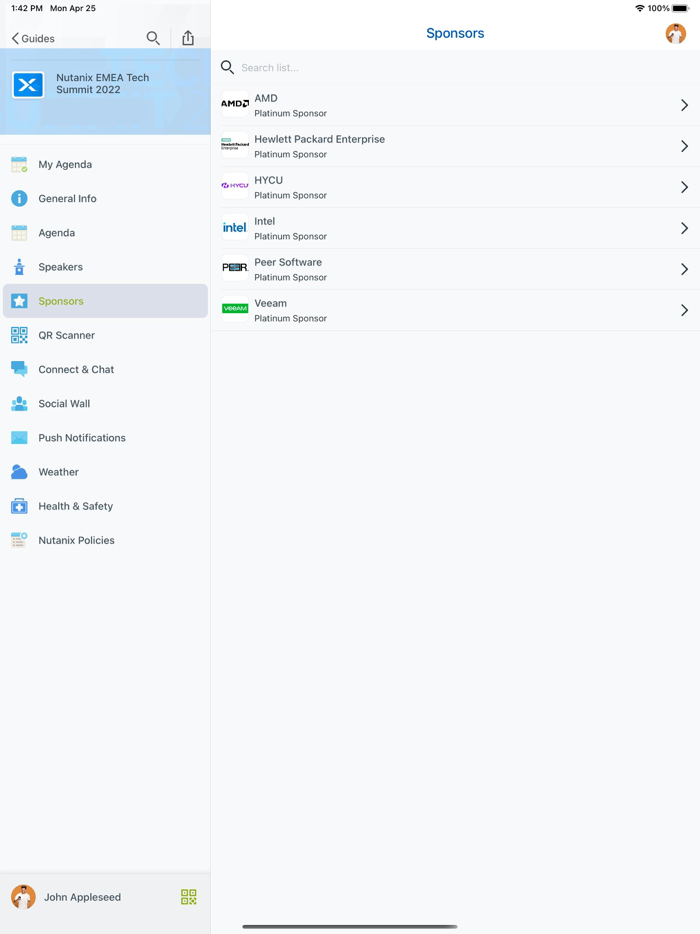The image size is (700, 934).
Task: Expand the Veeam sponsor chevron
Action: (685, 310)
